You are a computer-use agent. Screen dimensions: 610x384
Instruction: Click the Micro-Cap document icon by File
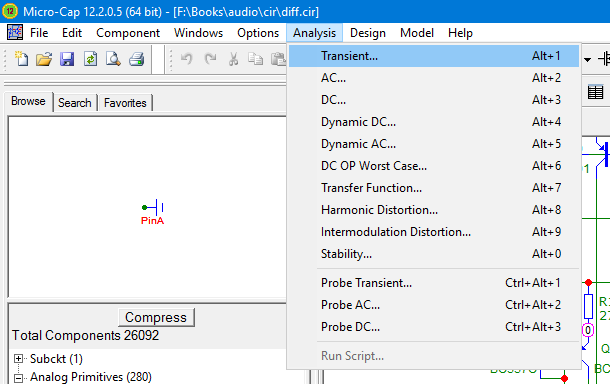15,32
